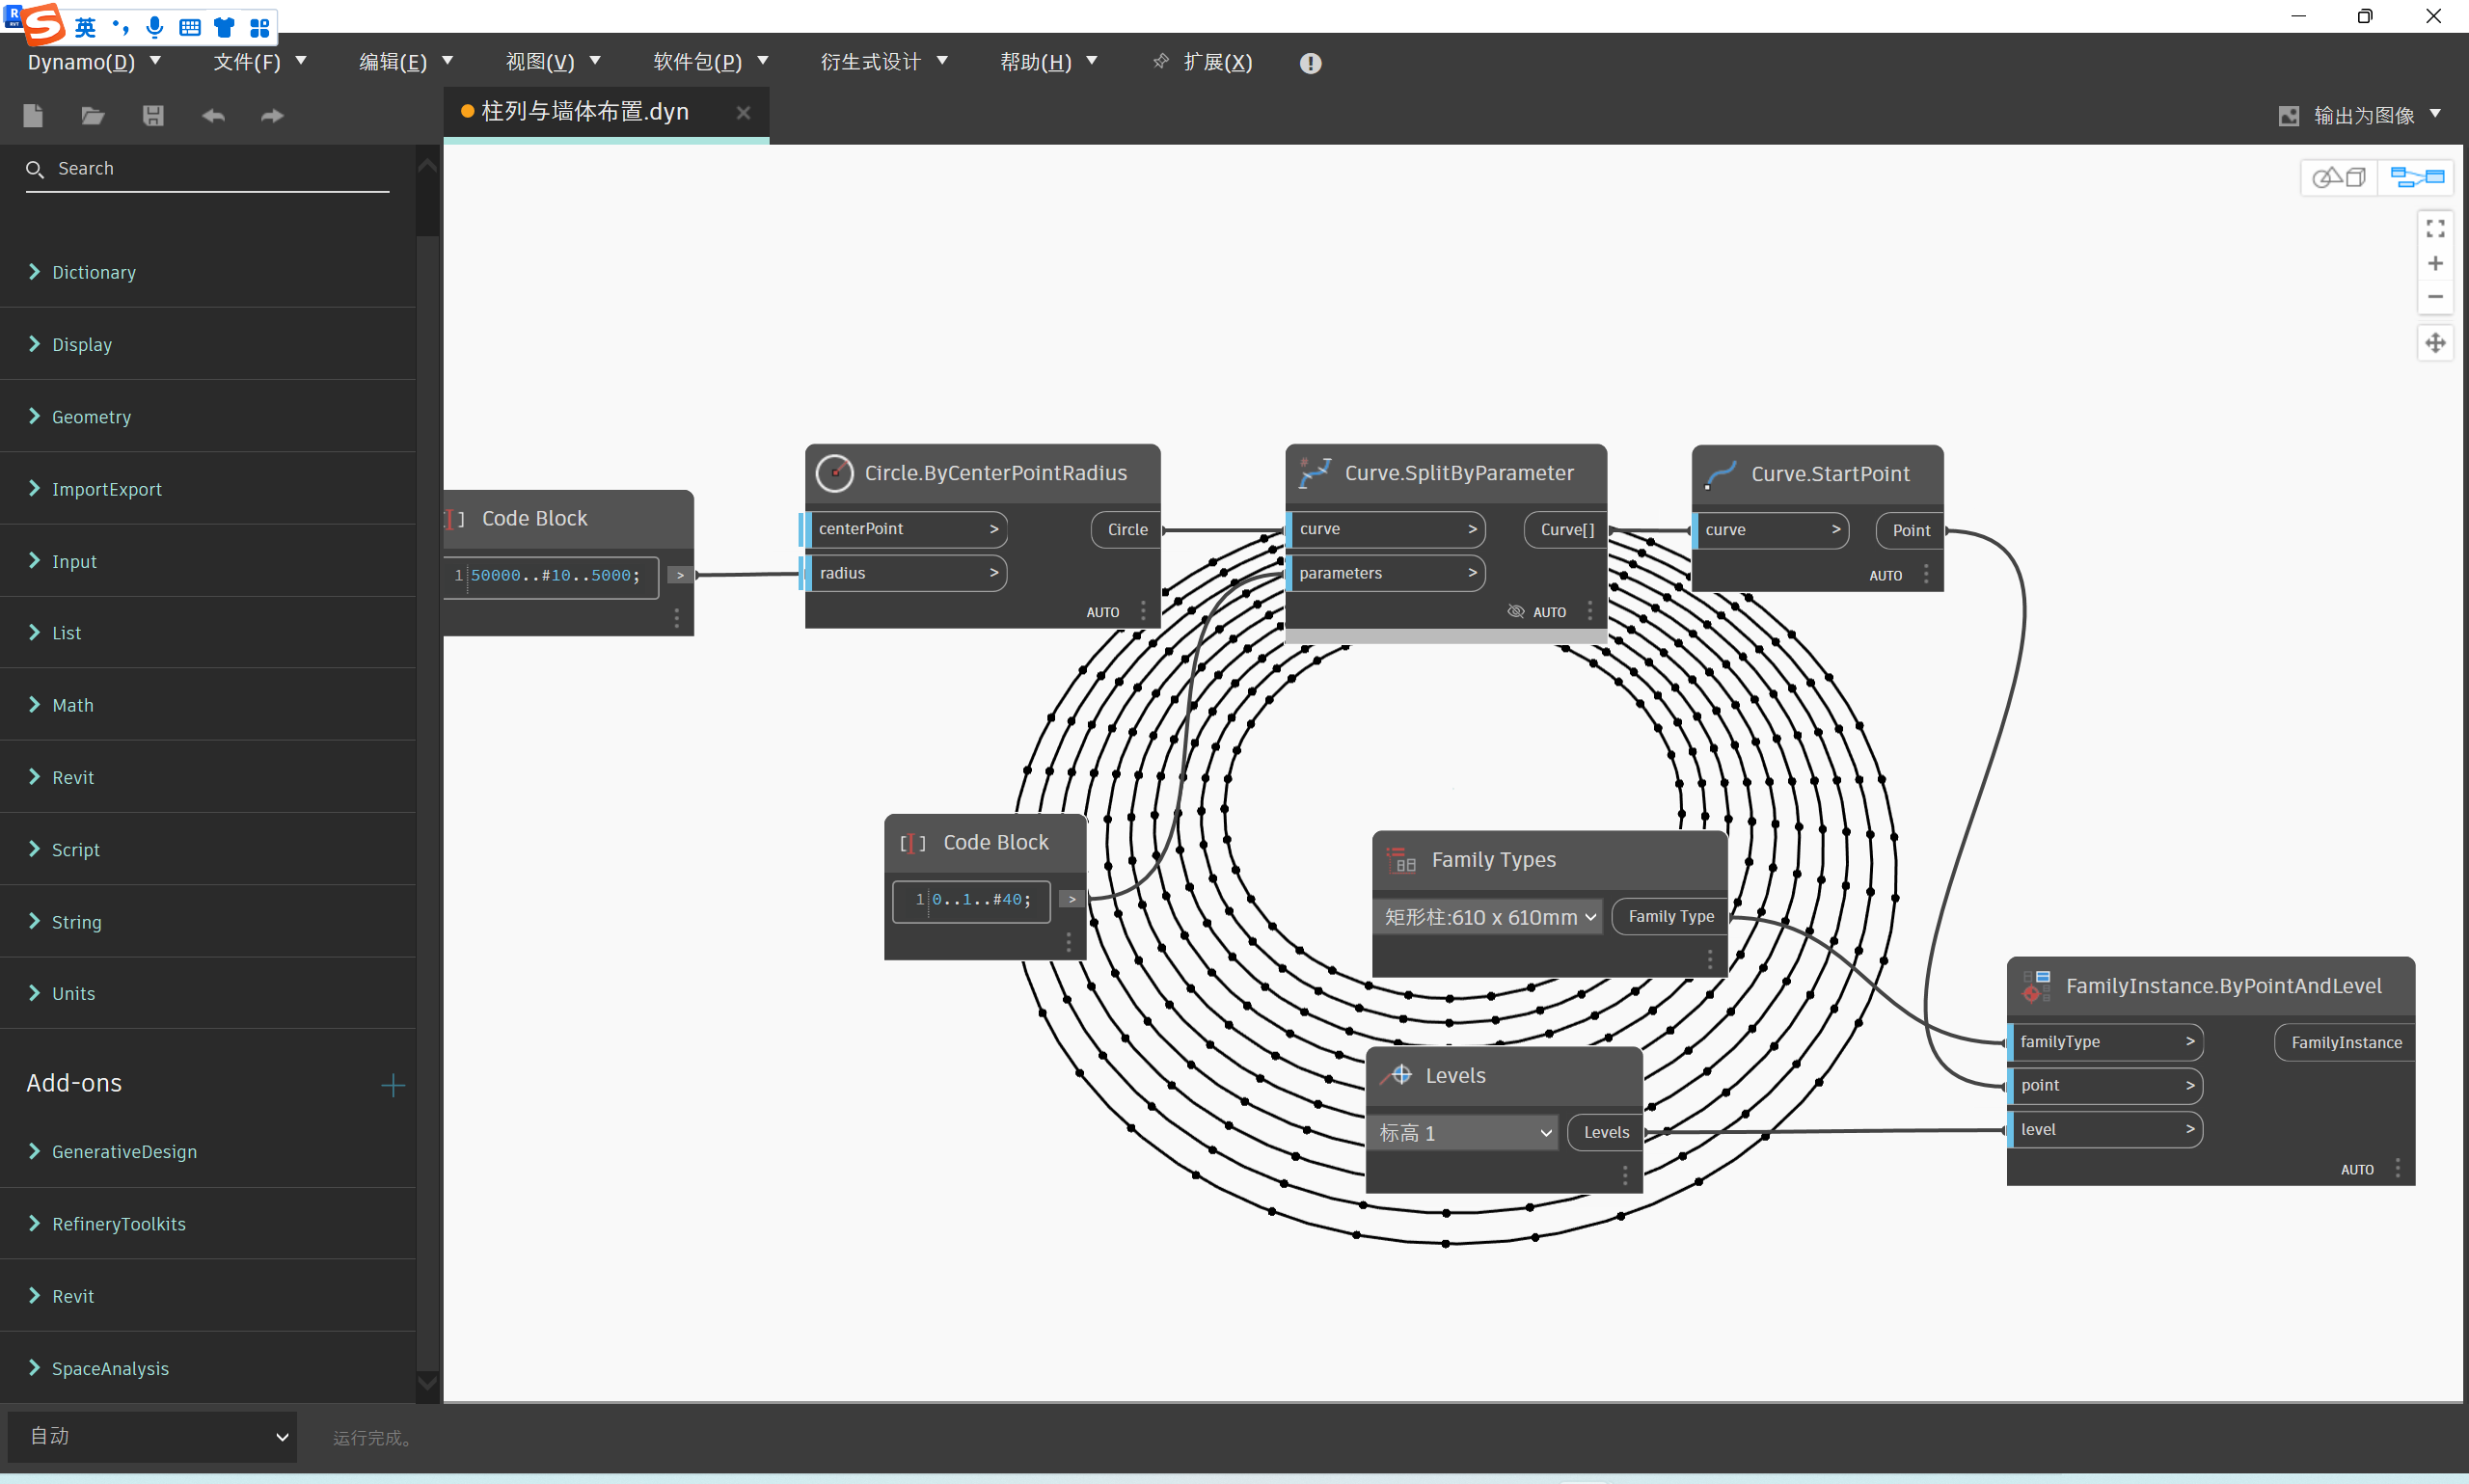This screenshot has width=2469, height=1484.
Task: Click the Family Types node icon
Action: (1401, 860)
